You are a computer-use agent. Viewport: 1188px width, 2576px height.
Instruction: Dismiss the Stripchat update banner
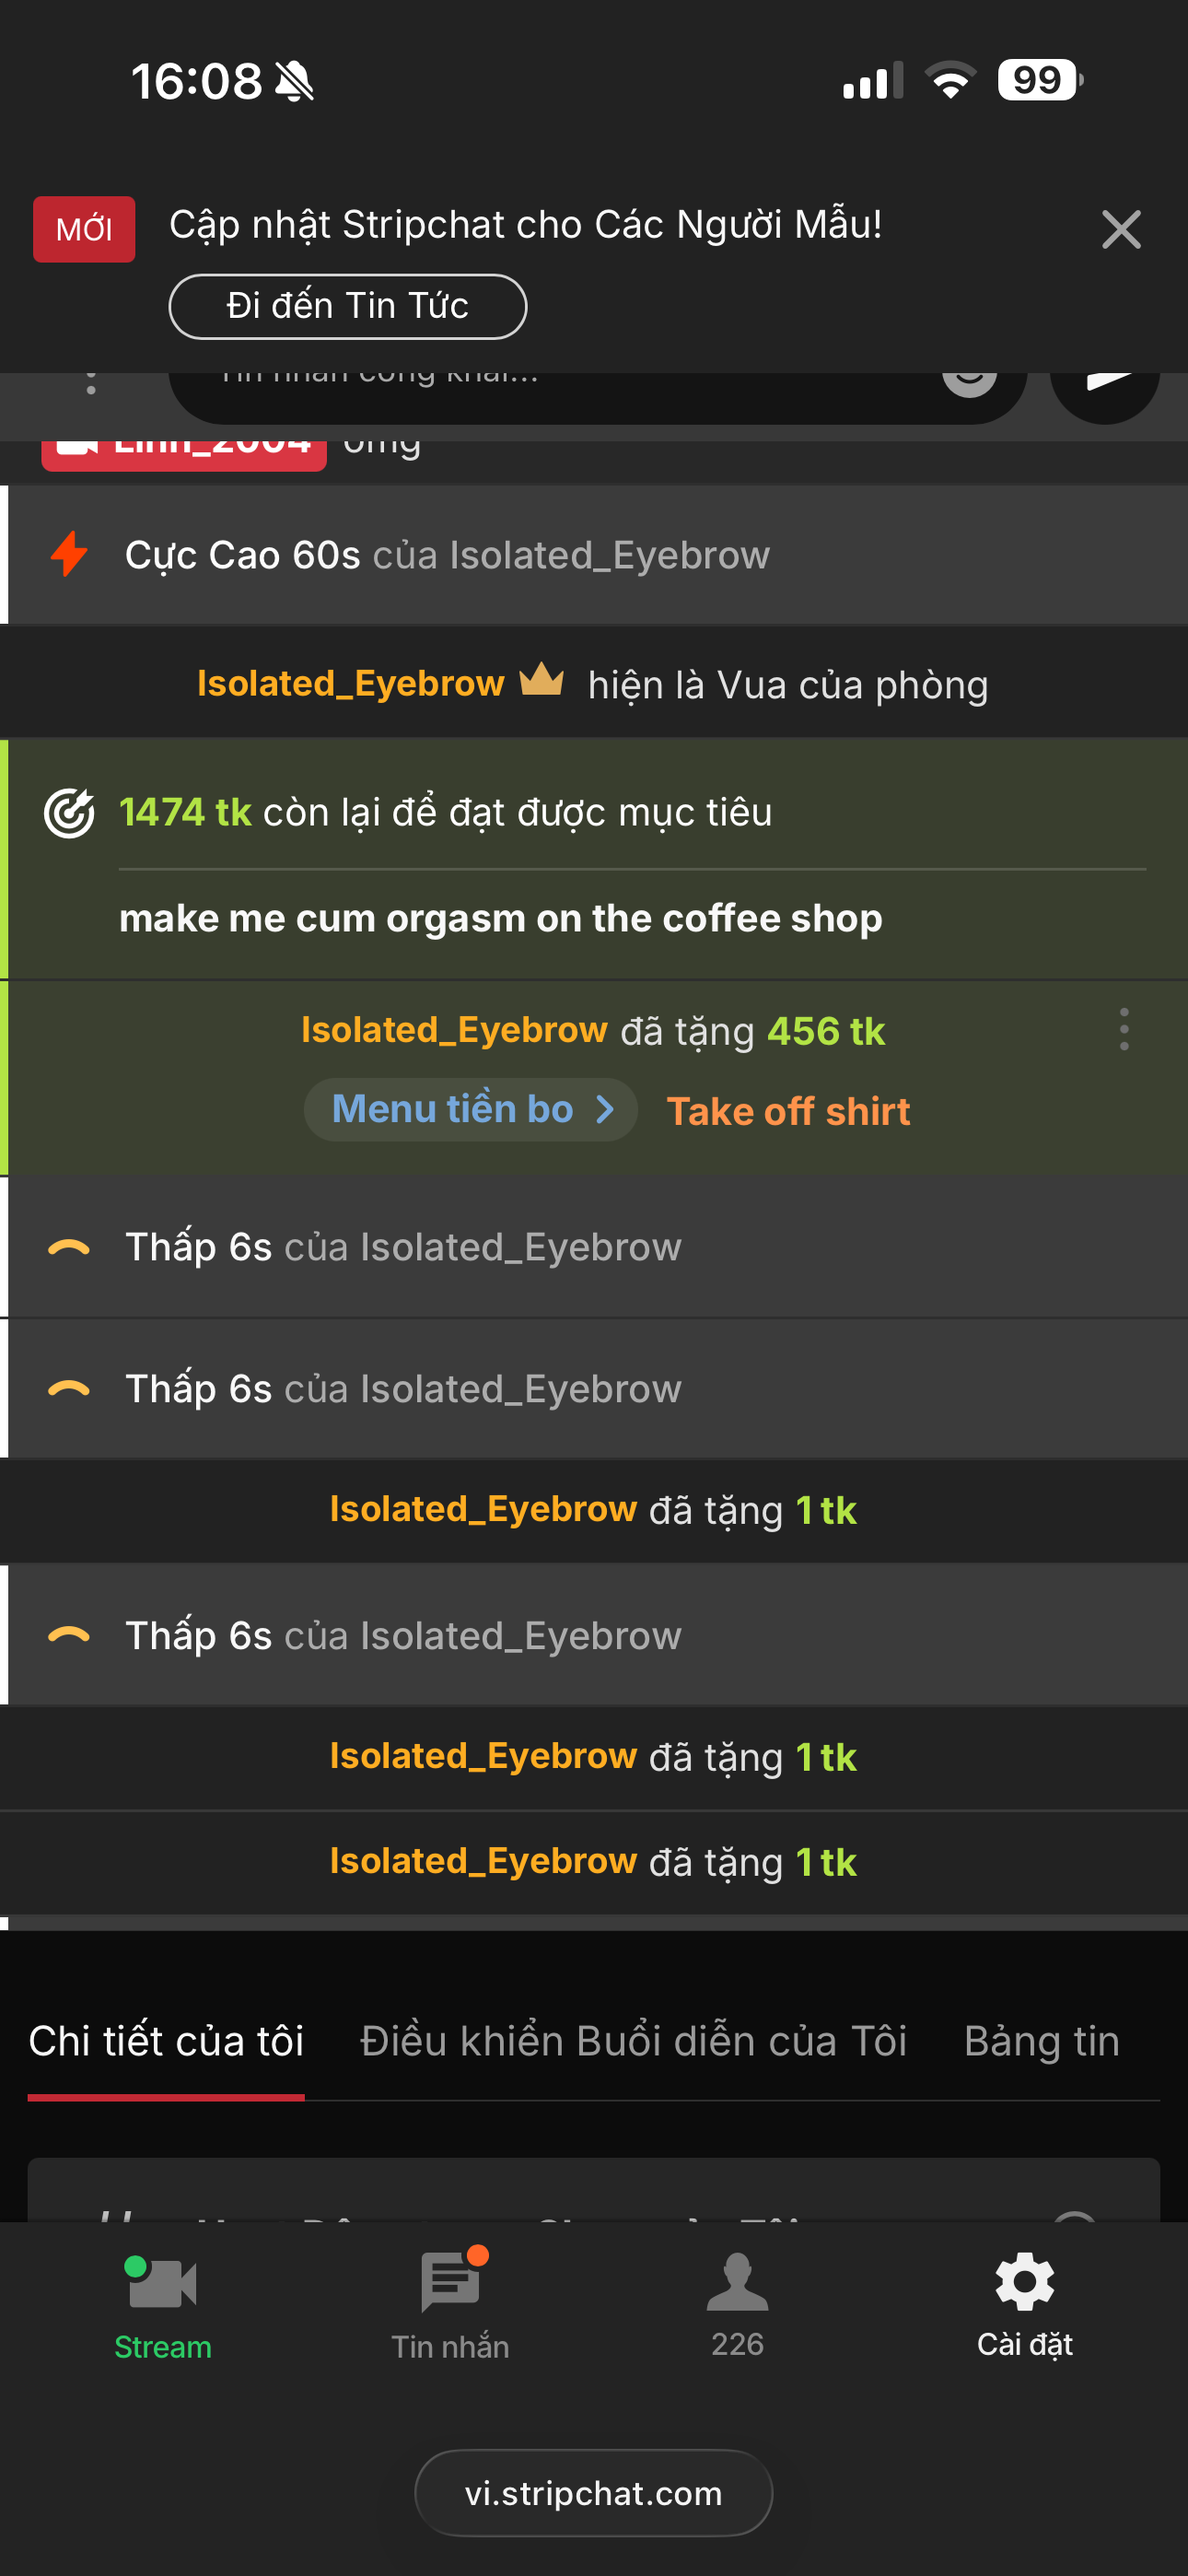tap(1121, 230)
